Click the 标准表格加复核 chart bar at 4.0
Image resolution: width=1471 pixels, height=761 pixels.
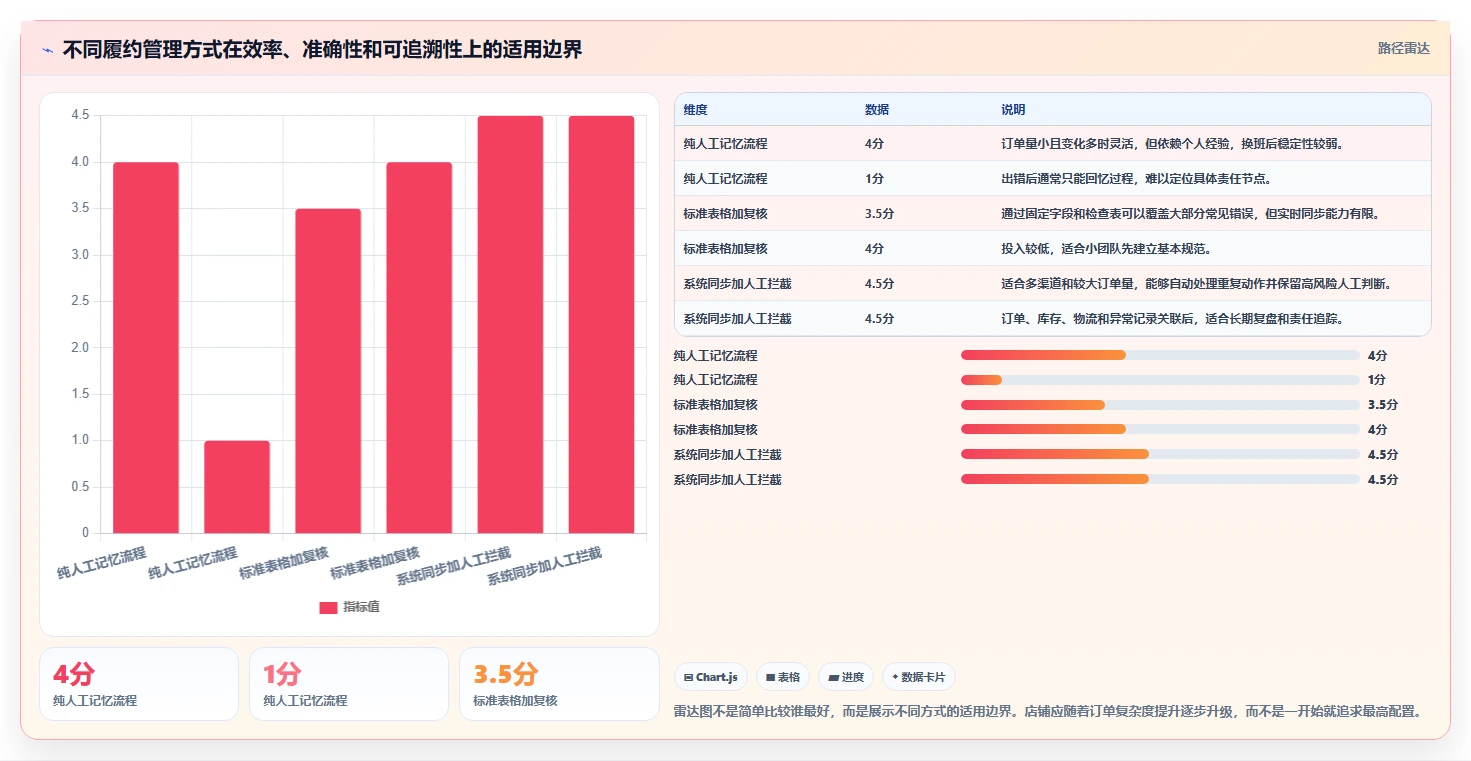tap(419, 347)
